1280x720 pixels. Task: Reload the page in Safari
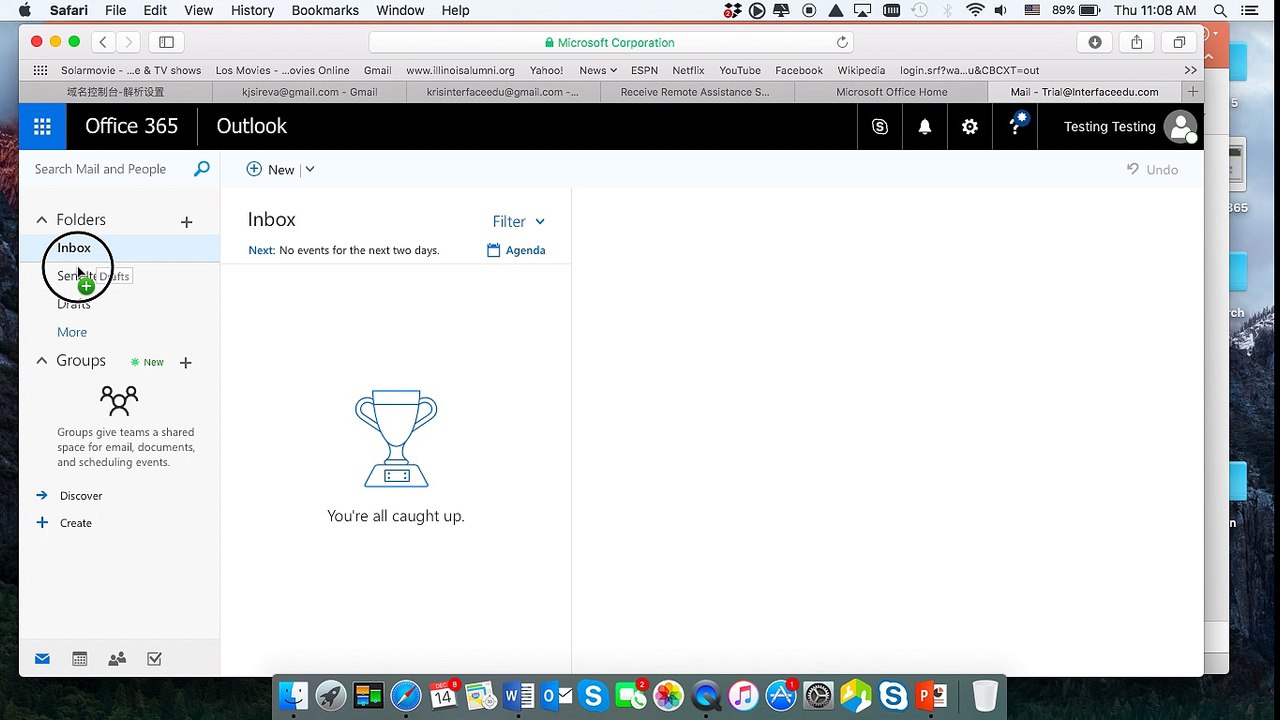tap(842, 42)
